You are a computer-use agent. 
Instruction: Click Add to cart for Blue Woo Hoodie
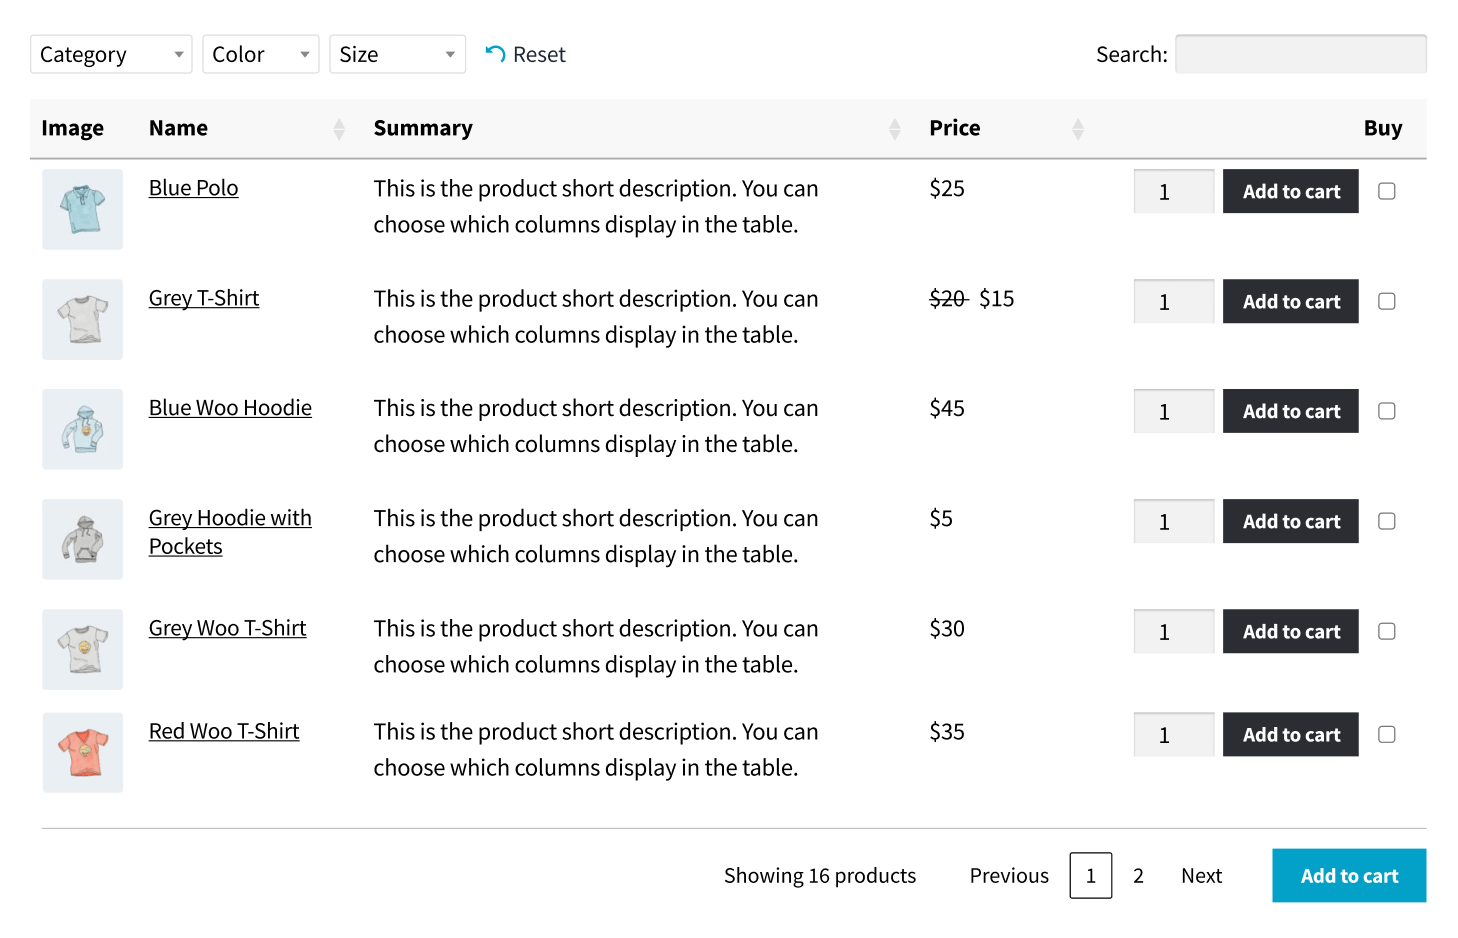click(1290, 411)
